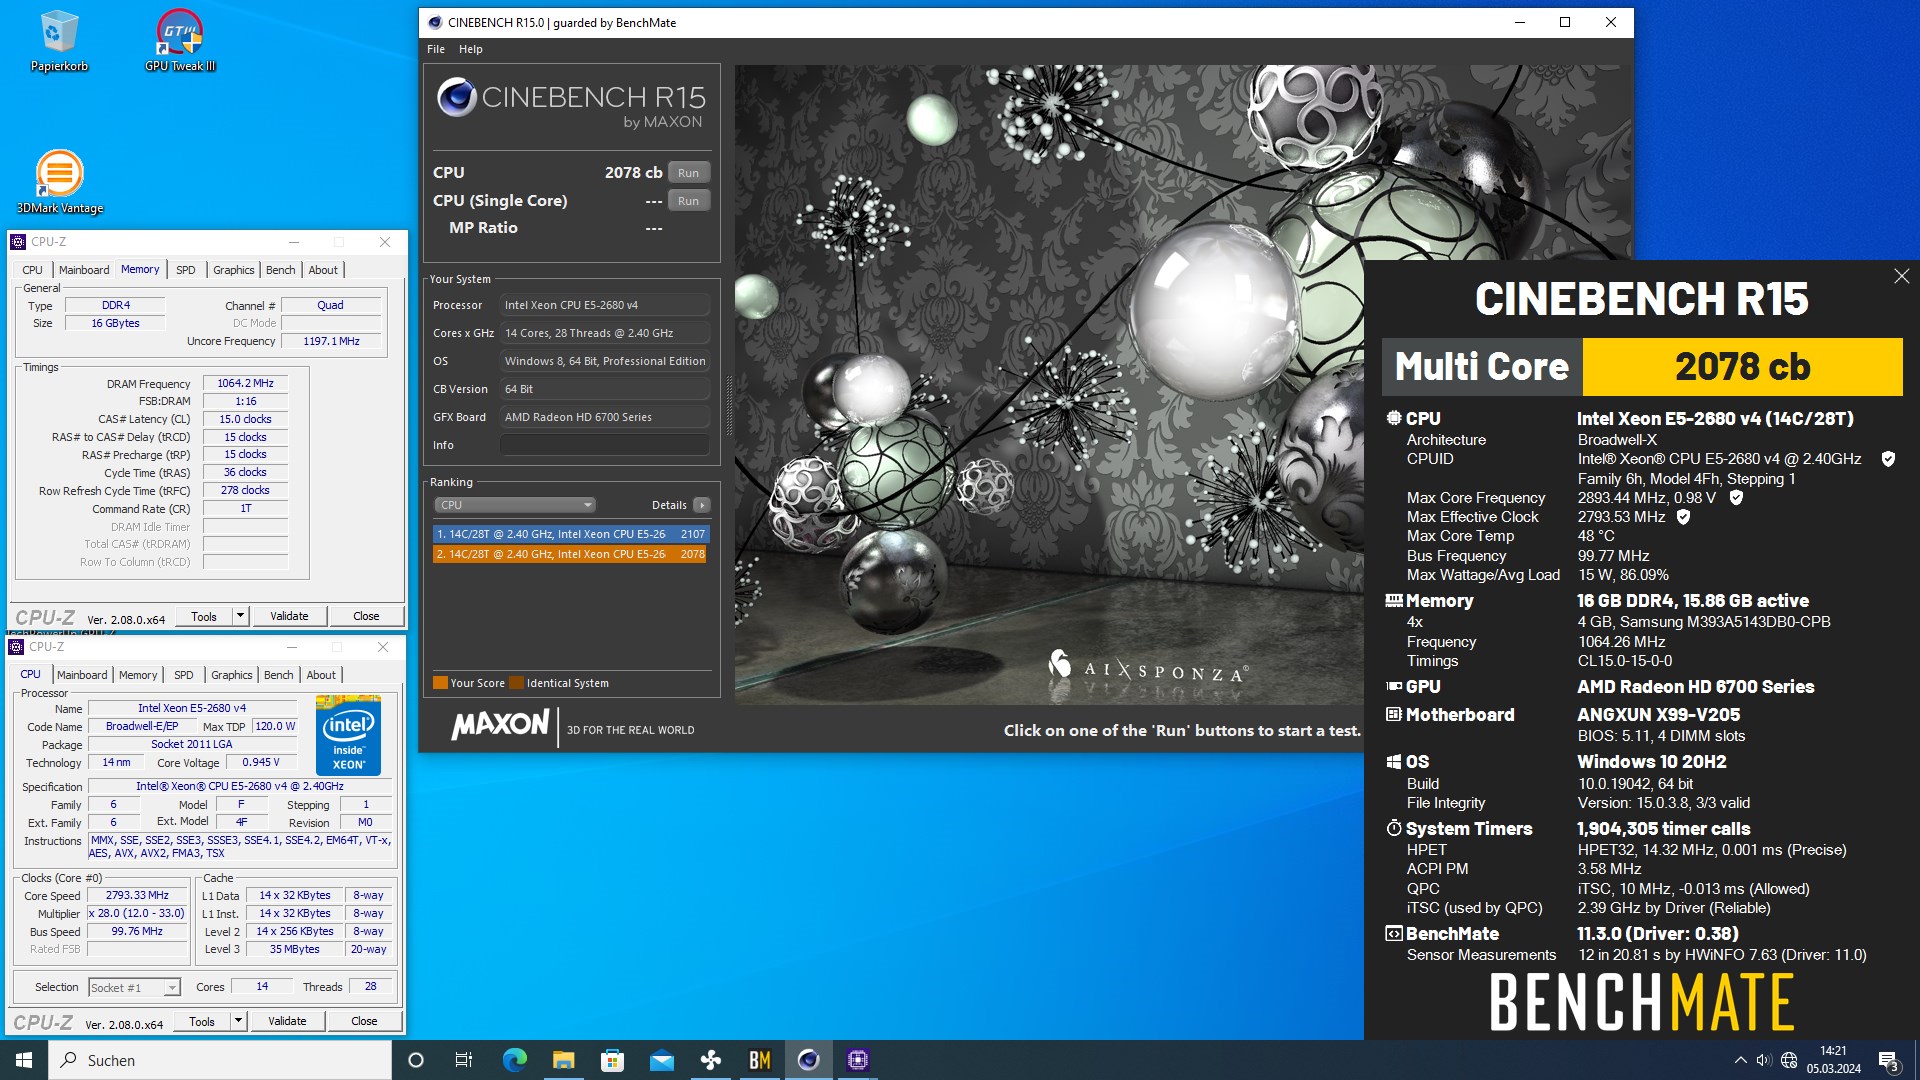
Task: Click Core Speed value 2793.33 MHz
Action: [x=137, y=896]
